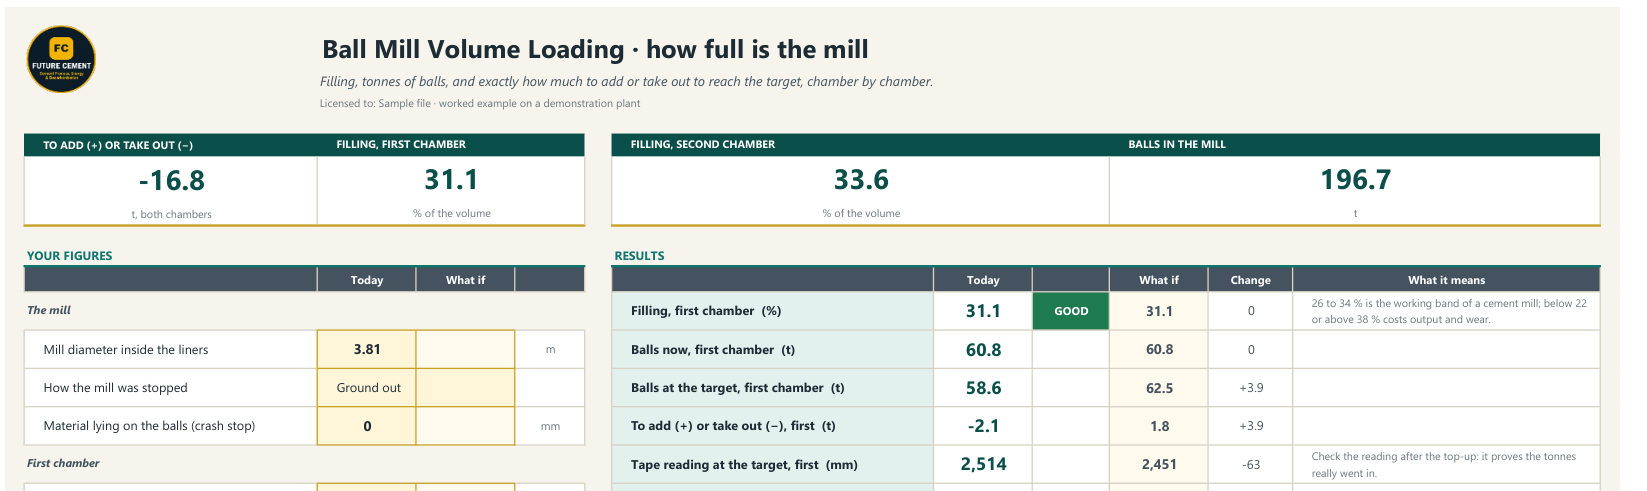Select the 196.7 balls in mill value
The width and height of the screenshot is (1647, 491).
[1355, 180]
